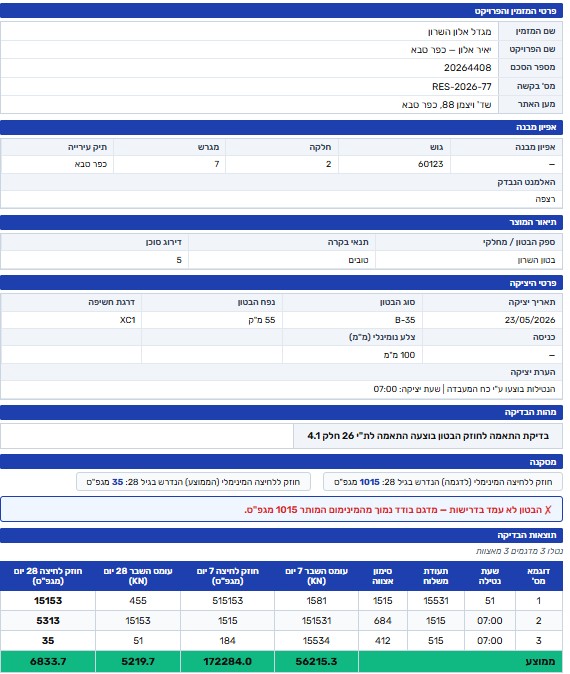570x674 pixels.
Task: Click agreement number 20264408
Action: coord(467,68)
